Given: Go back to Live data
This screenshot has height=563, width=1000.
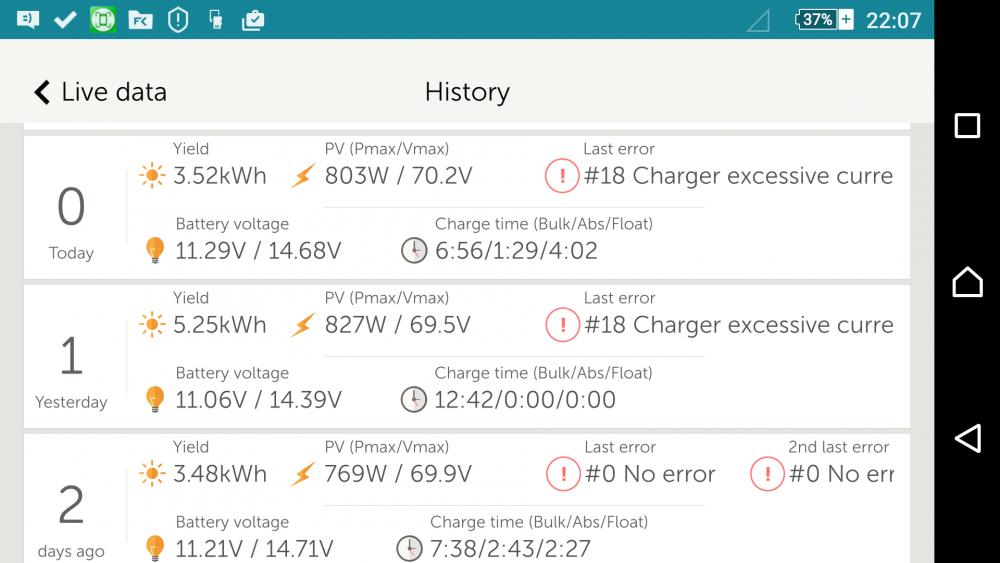Looking at the screenshot, I should click(100, 92).
